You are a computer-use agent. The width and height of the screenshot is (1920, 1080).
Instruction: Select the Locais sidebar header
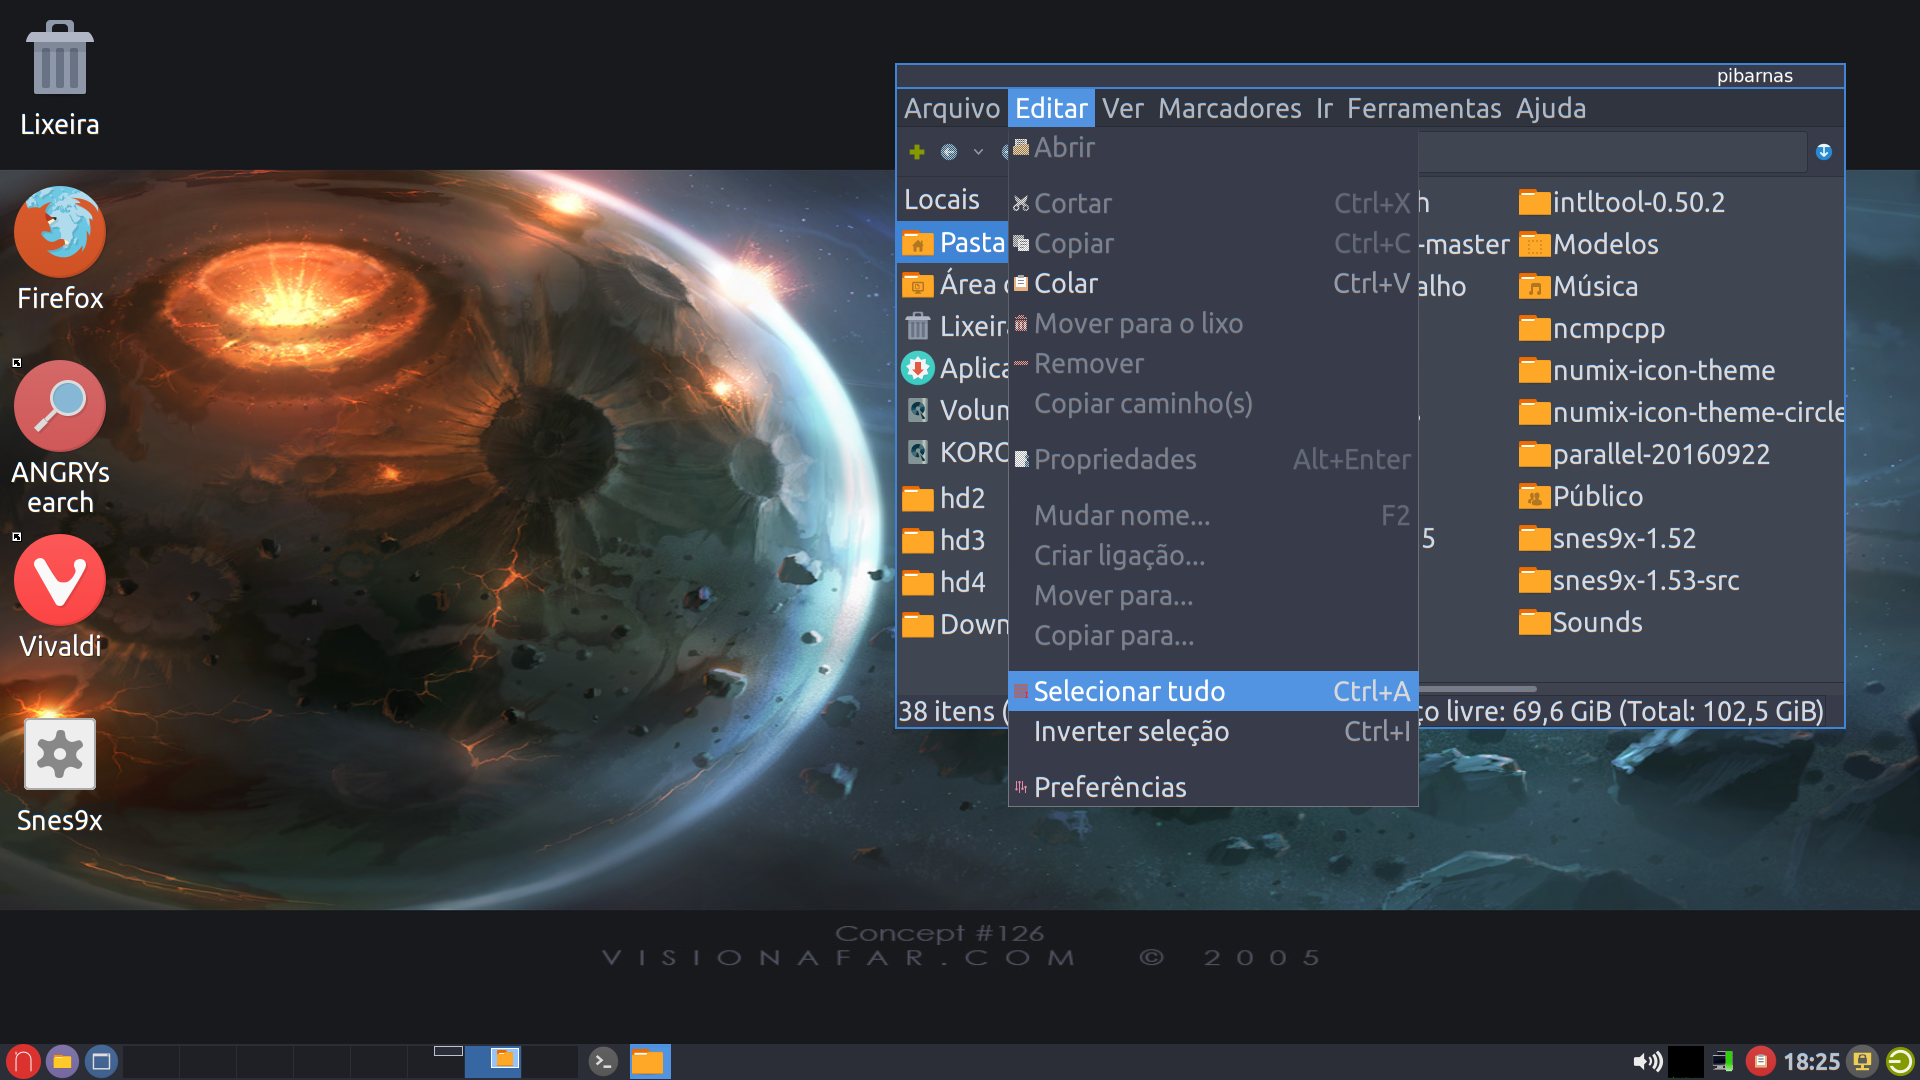tap(942, 199)
